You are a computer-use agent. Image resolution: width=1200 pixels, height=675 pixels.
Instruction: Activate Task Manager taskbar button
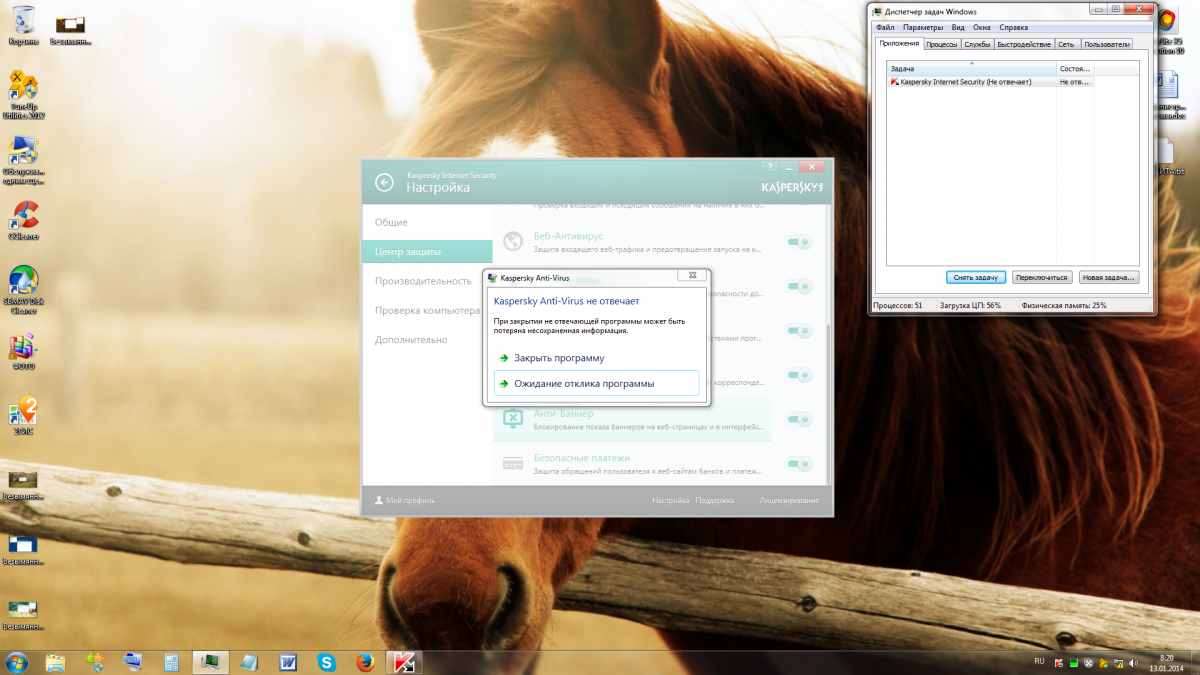pos(210,662)
